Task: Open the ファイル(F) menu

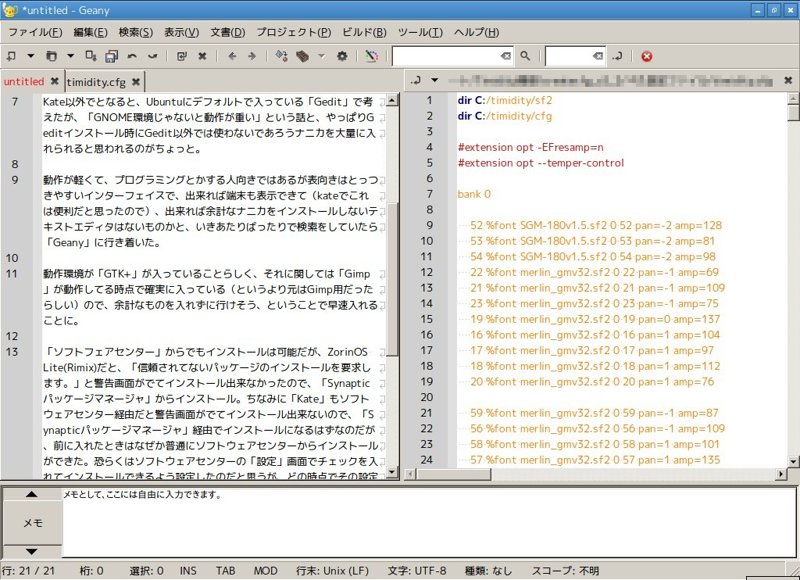Action: point(35,32)
